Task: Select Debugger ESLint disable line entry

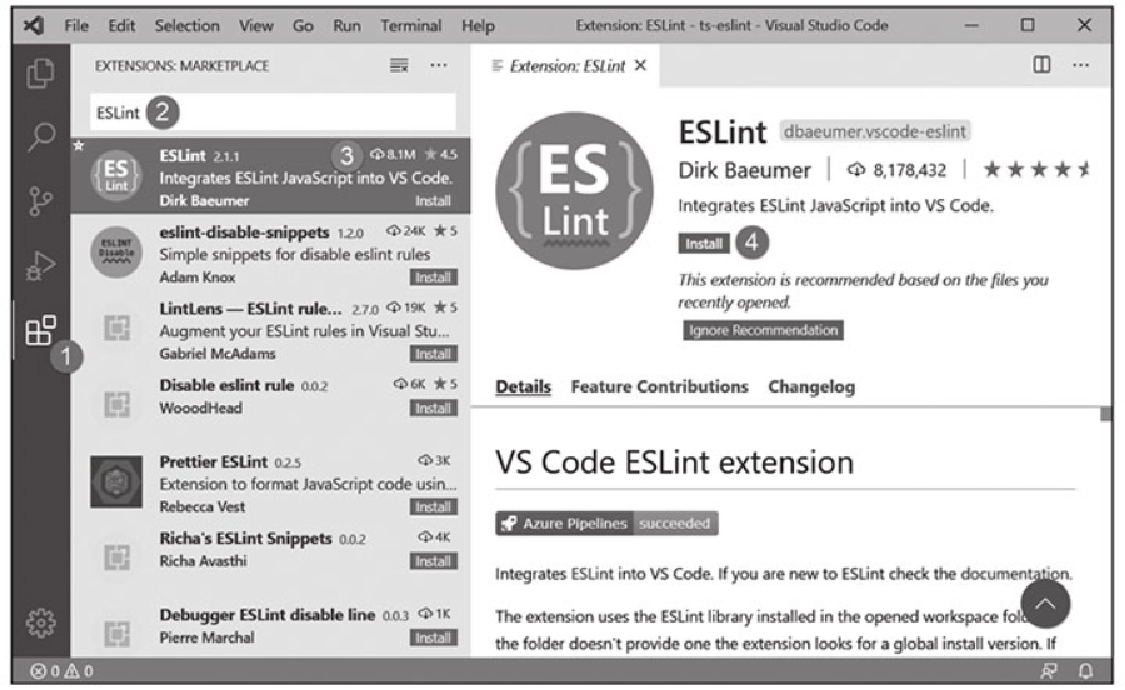Action: click(x=270, y=627)
